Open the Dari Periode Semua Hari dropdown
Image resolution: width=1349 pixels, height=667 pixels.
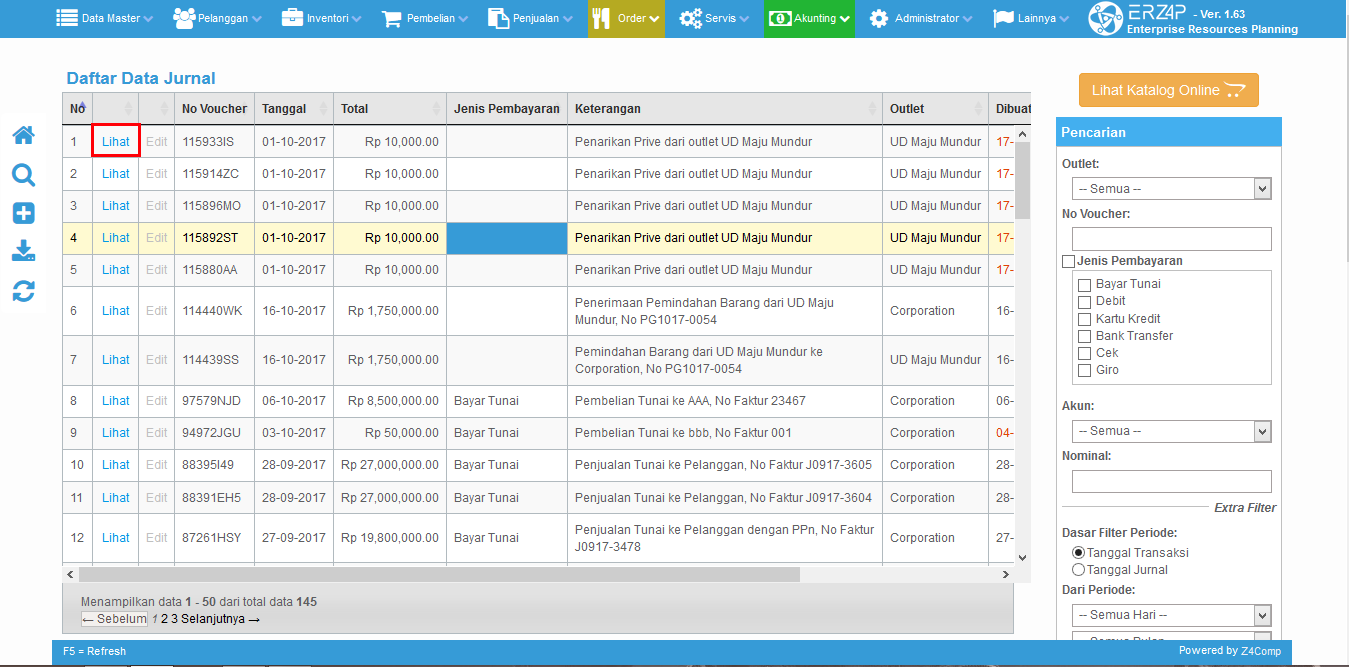coord(1171,615)
